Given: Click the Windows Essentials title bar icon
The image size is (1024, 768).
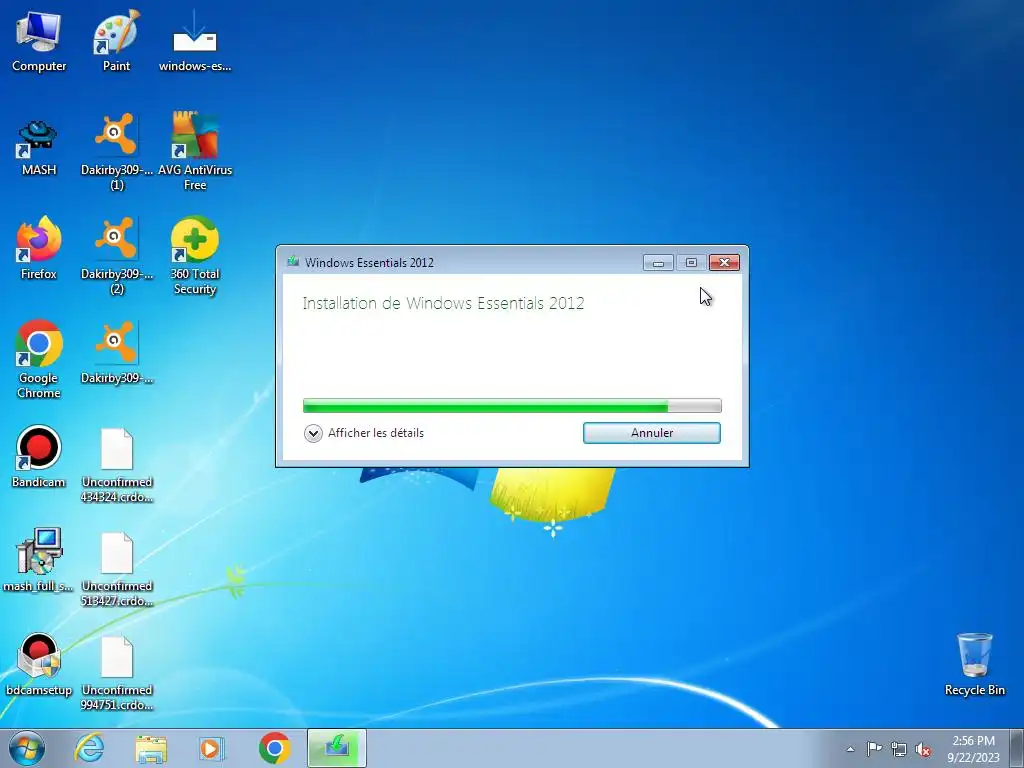Looking at the screenshot, I should tap(293, 262).
